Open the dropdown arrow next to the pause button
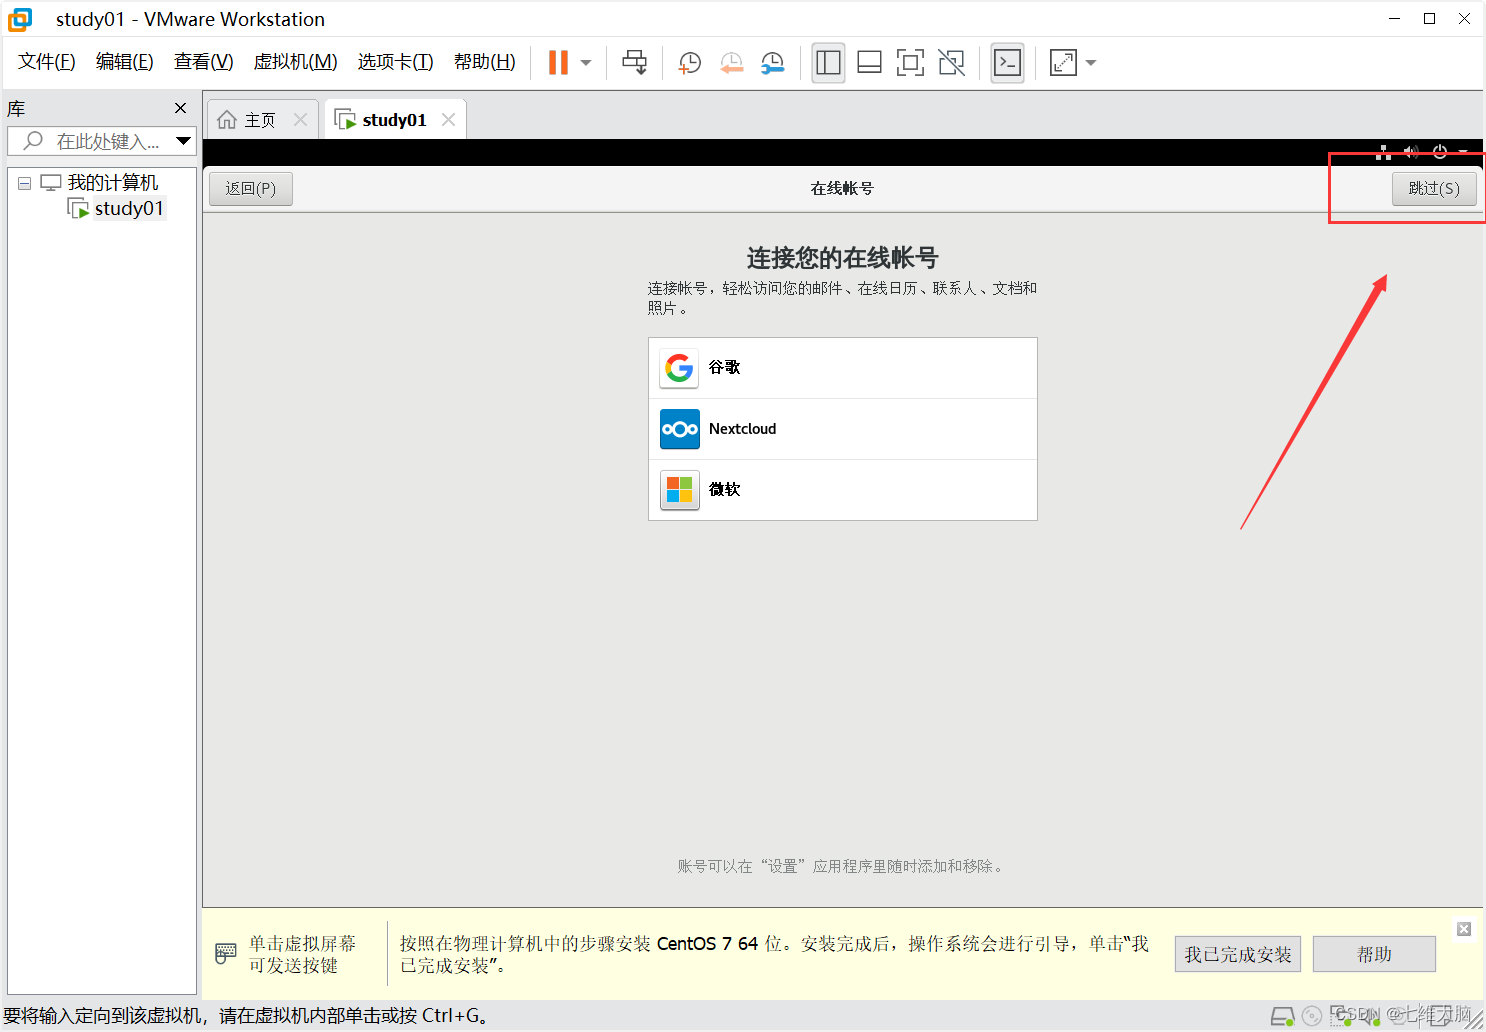 (x=586, y=63)
